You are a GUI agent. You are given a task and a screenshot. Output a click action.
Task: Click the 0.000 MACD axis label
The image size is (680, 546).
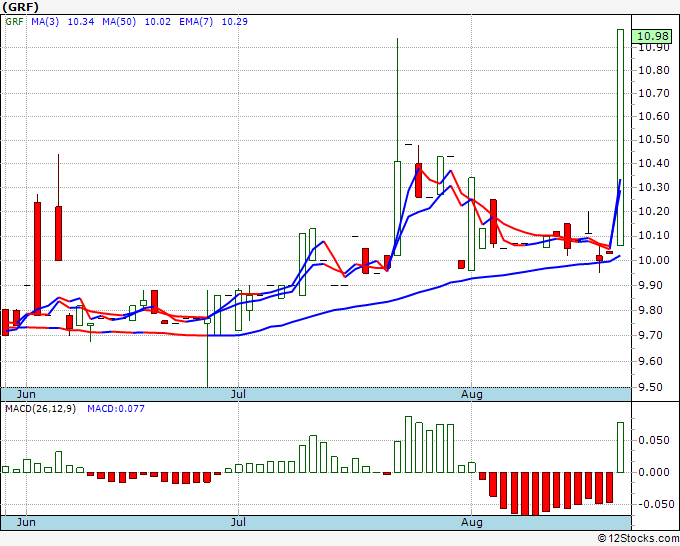pos(654,472)
